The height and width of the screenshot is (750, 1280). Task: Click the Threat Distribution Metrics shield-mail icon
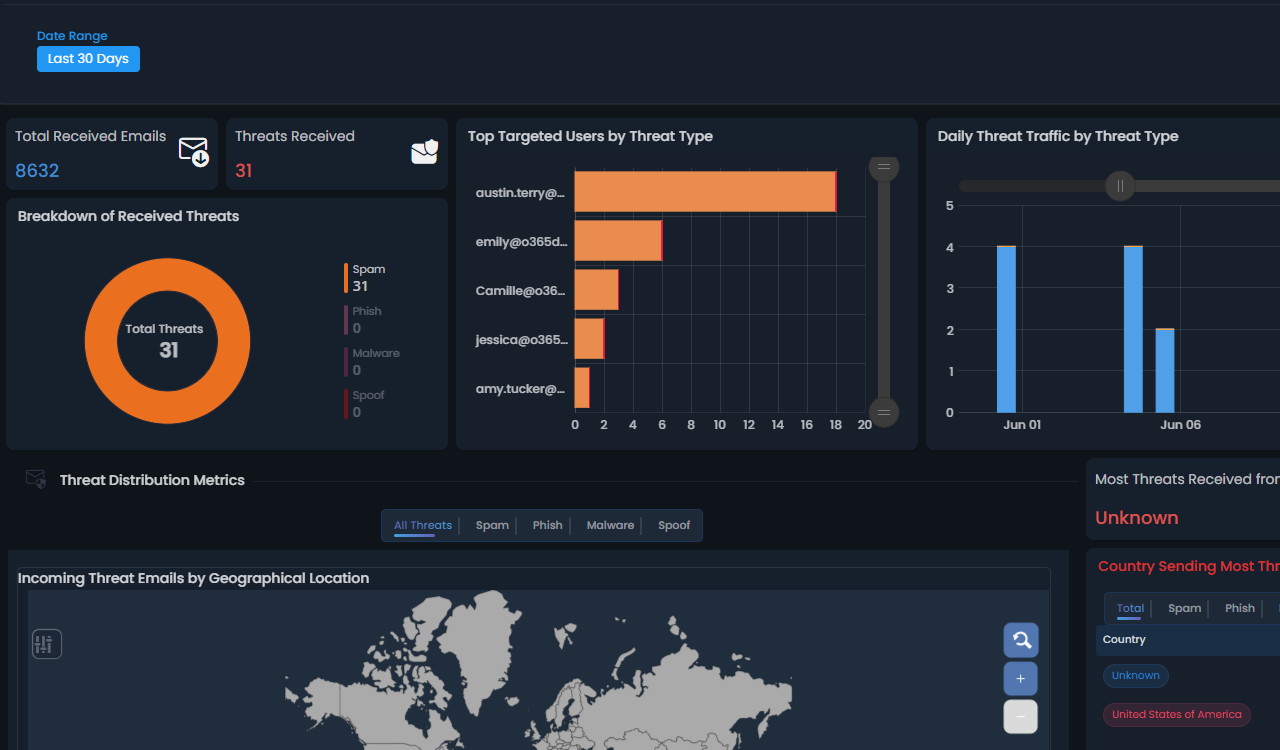pos(35,479)
